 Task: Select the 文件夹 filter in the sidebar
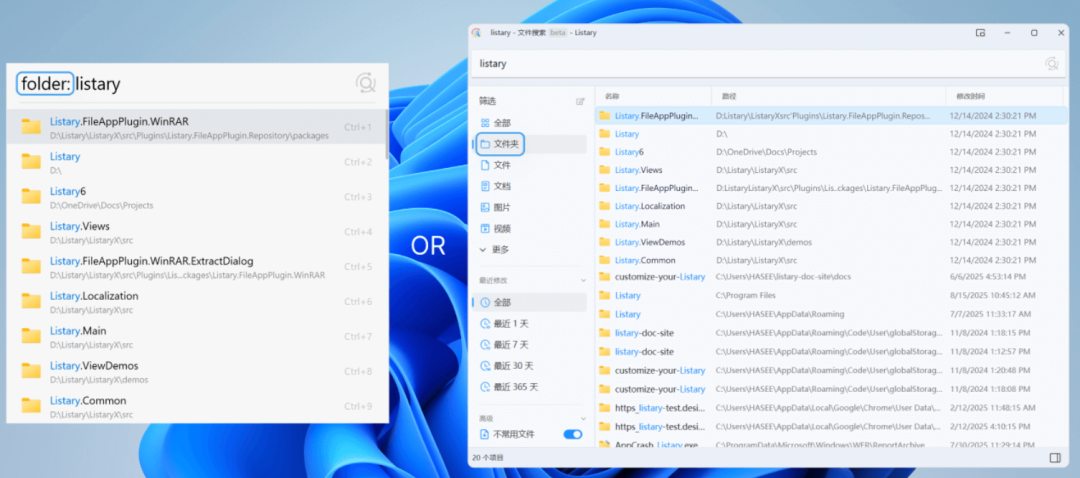click(x=530, y=144)
